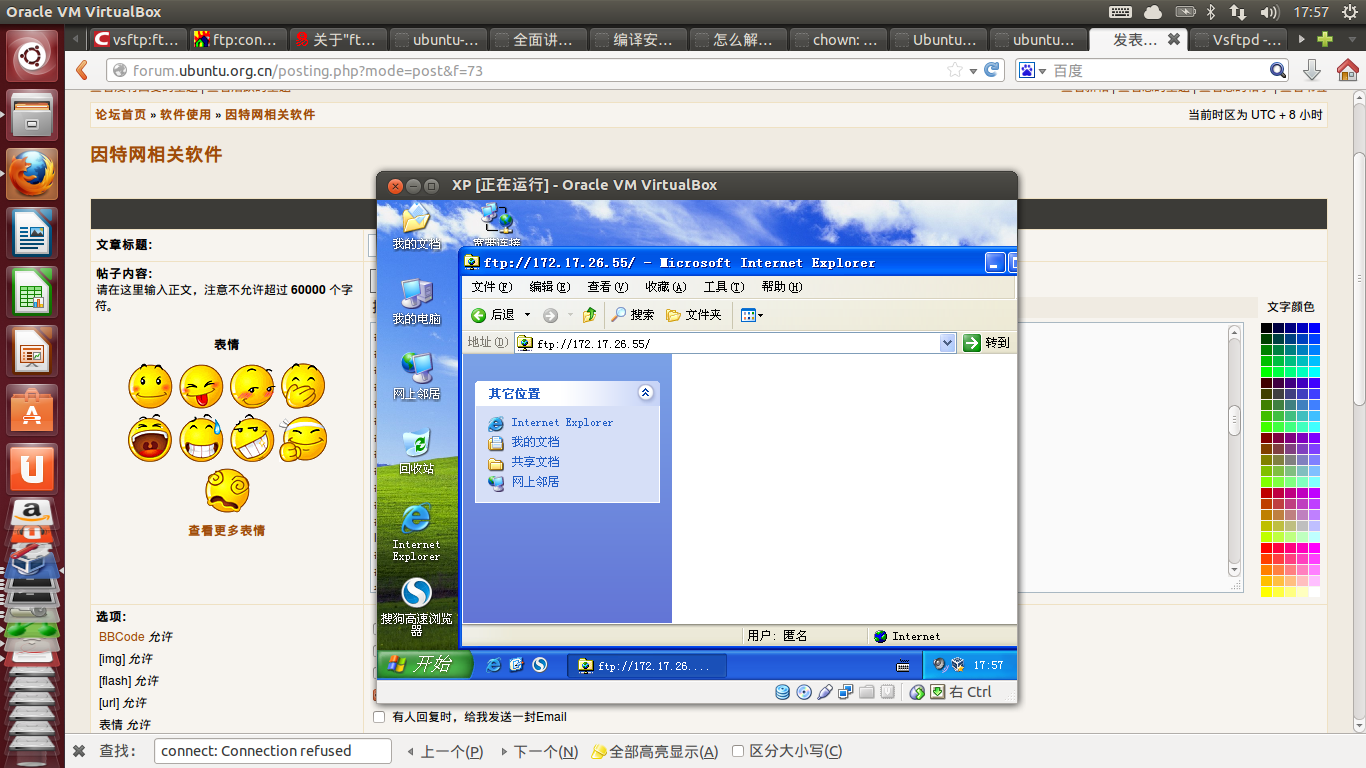
Task: Open the IE Views icon dropdown
Action: (x=751, y=315)
